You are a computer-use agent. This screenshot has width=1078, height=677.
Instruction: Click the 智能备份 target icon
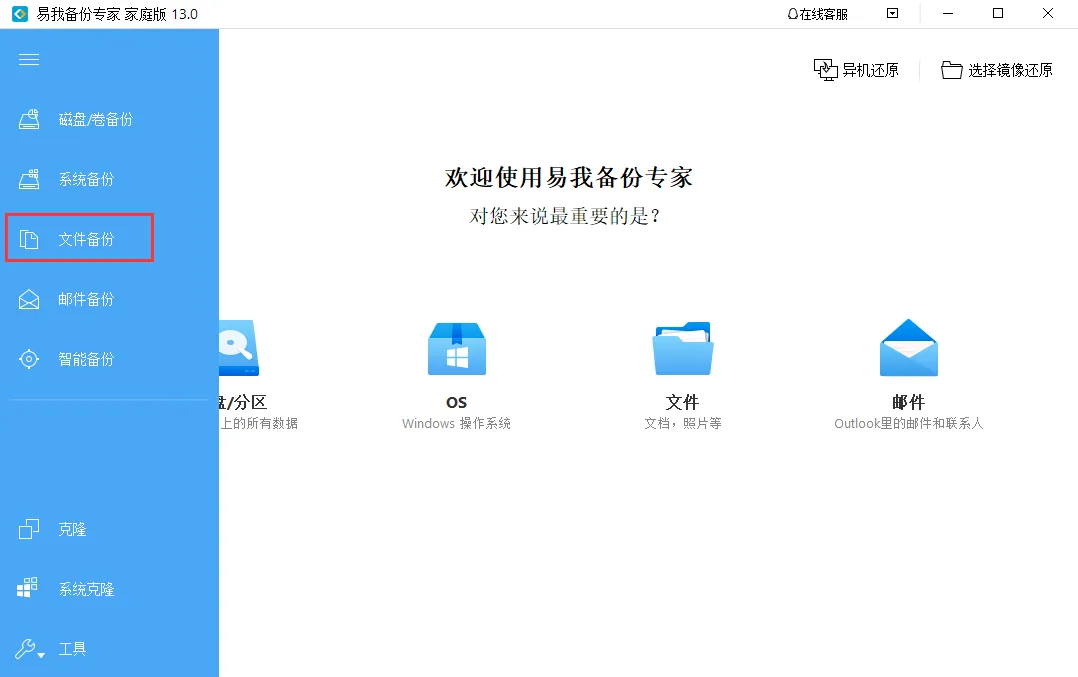tap(29, 360)
